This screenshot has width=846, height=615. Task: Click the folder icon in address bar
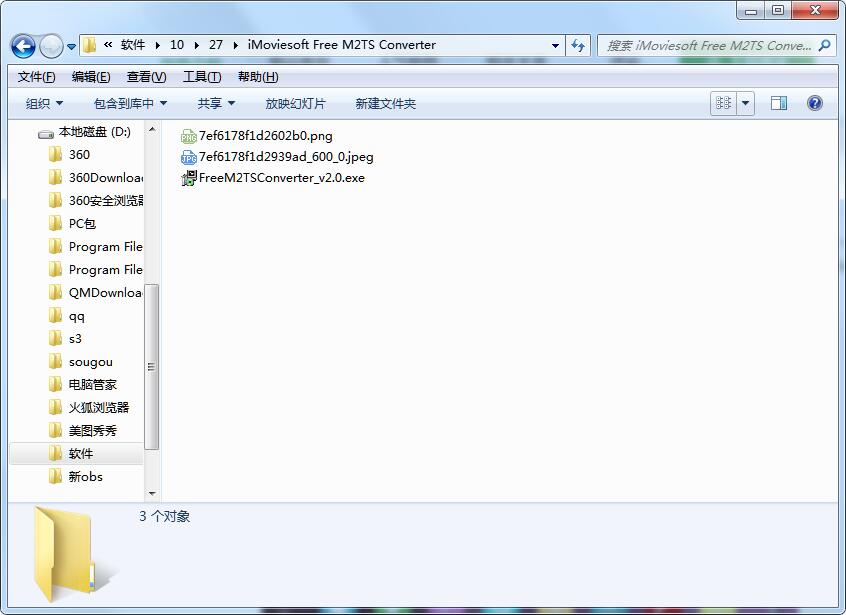pos(90,45)
